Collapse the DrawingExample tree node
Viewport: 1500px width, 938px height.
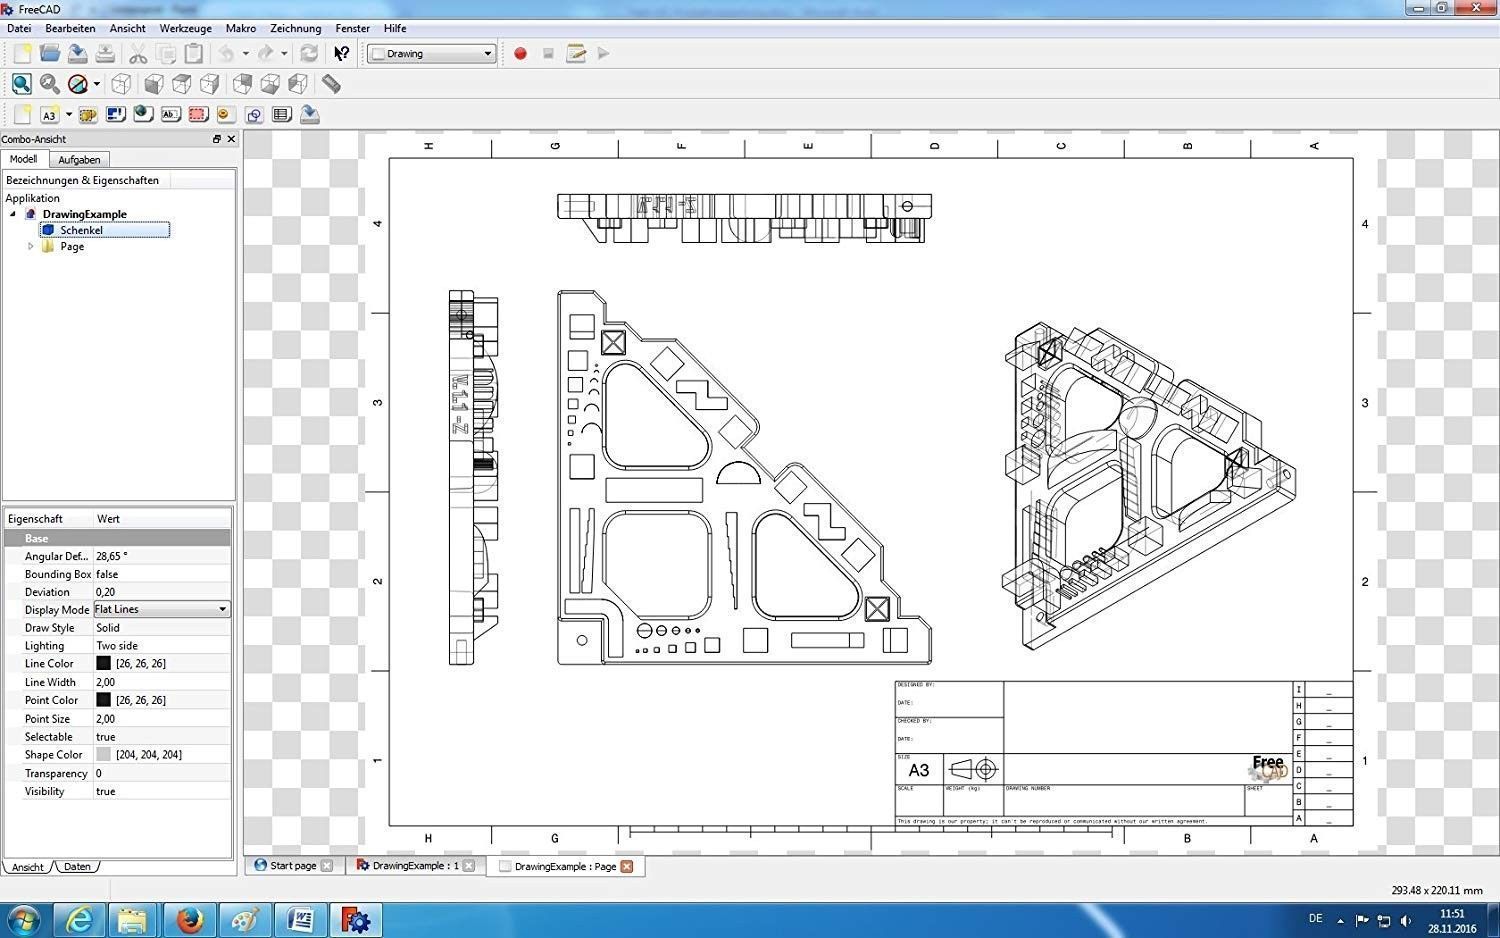13,214
